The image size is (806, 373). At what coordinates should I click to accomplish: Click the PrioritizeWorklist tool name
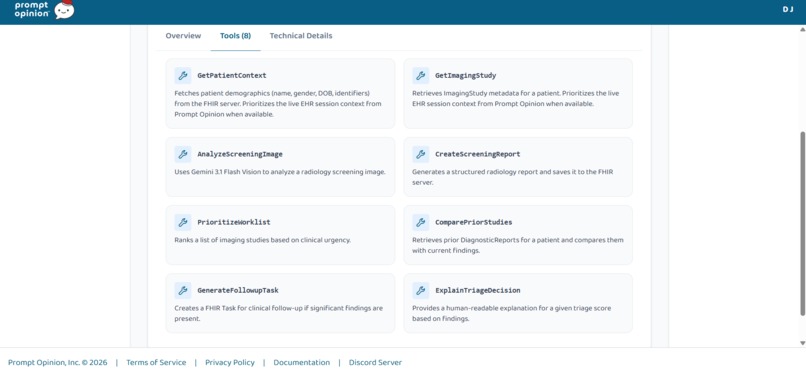coord(234,222)
